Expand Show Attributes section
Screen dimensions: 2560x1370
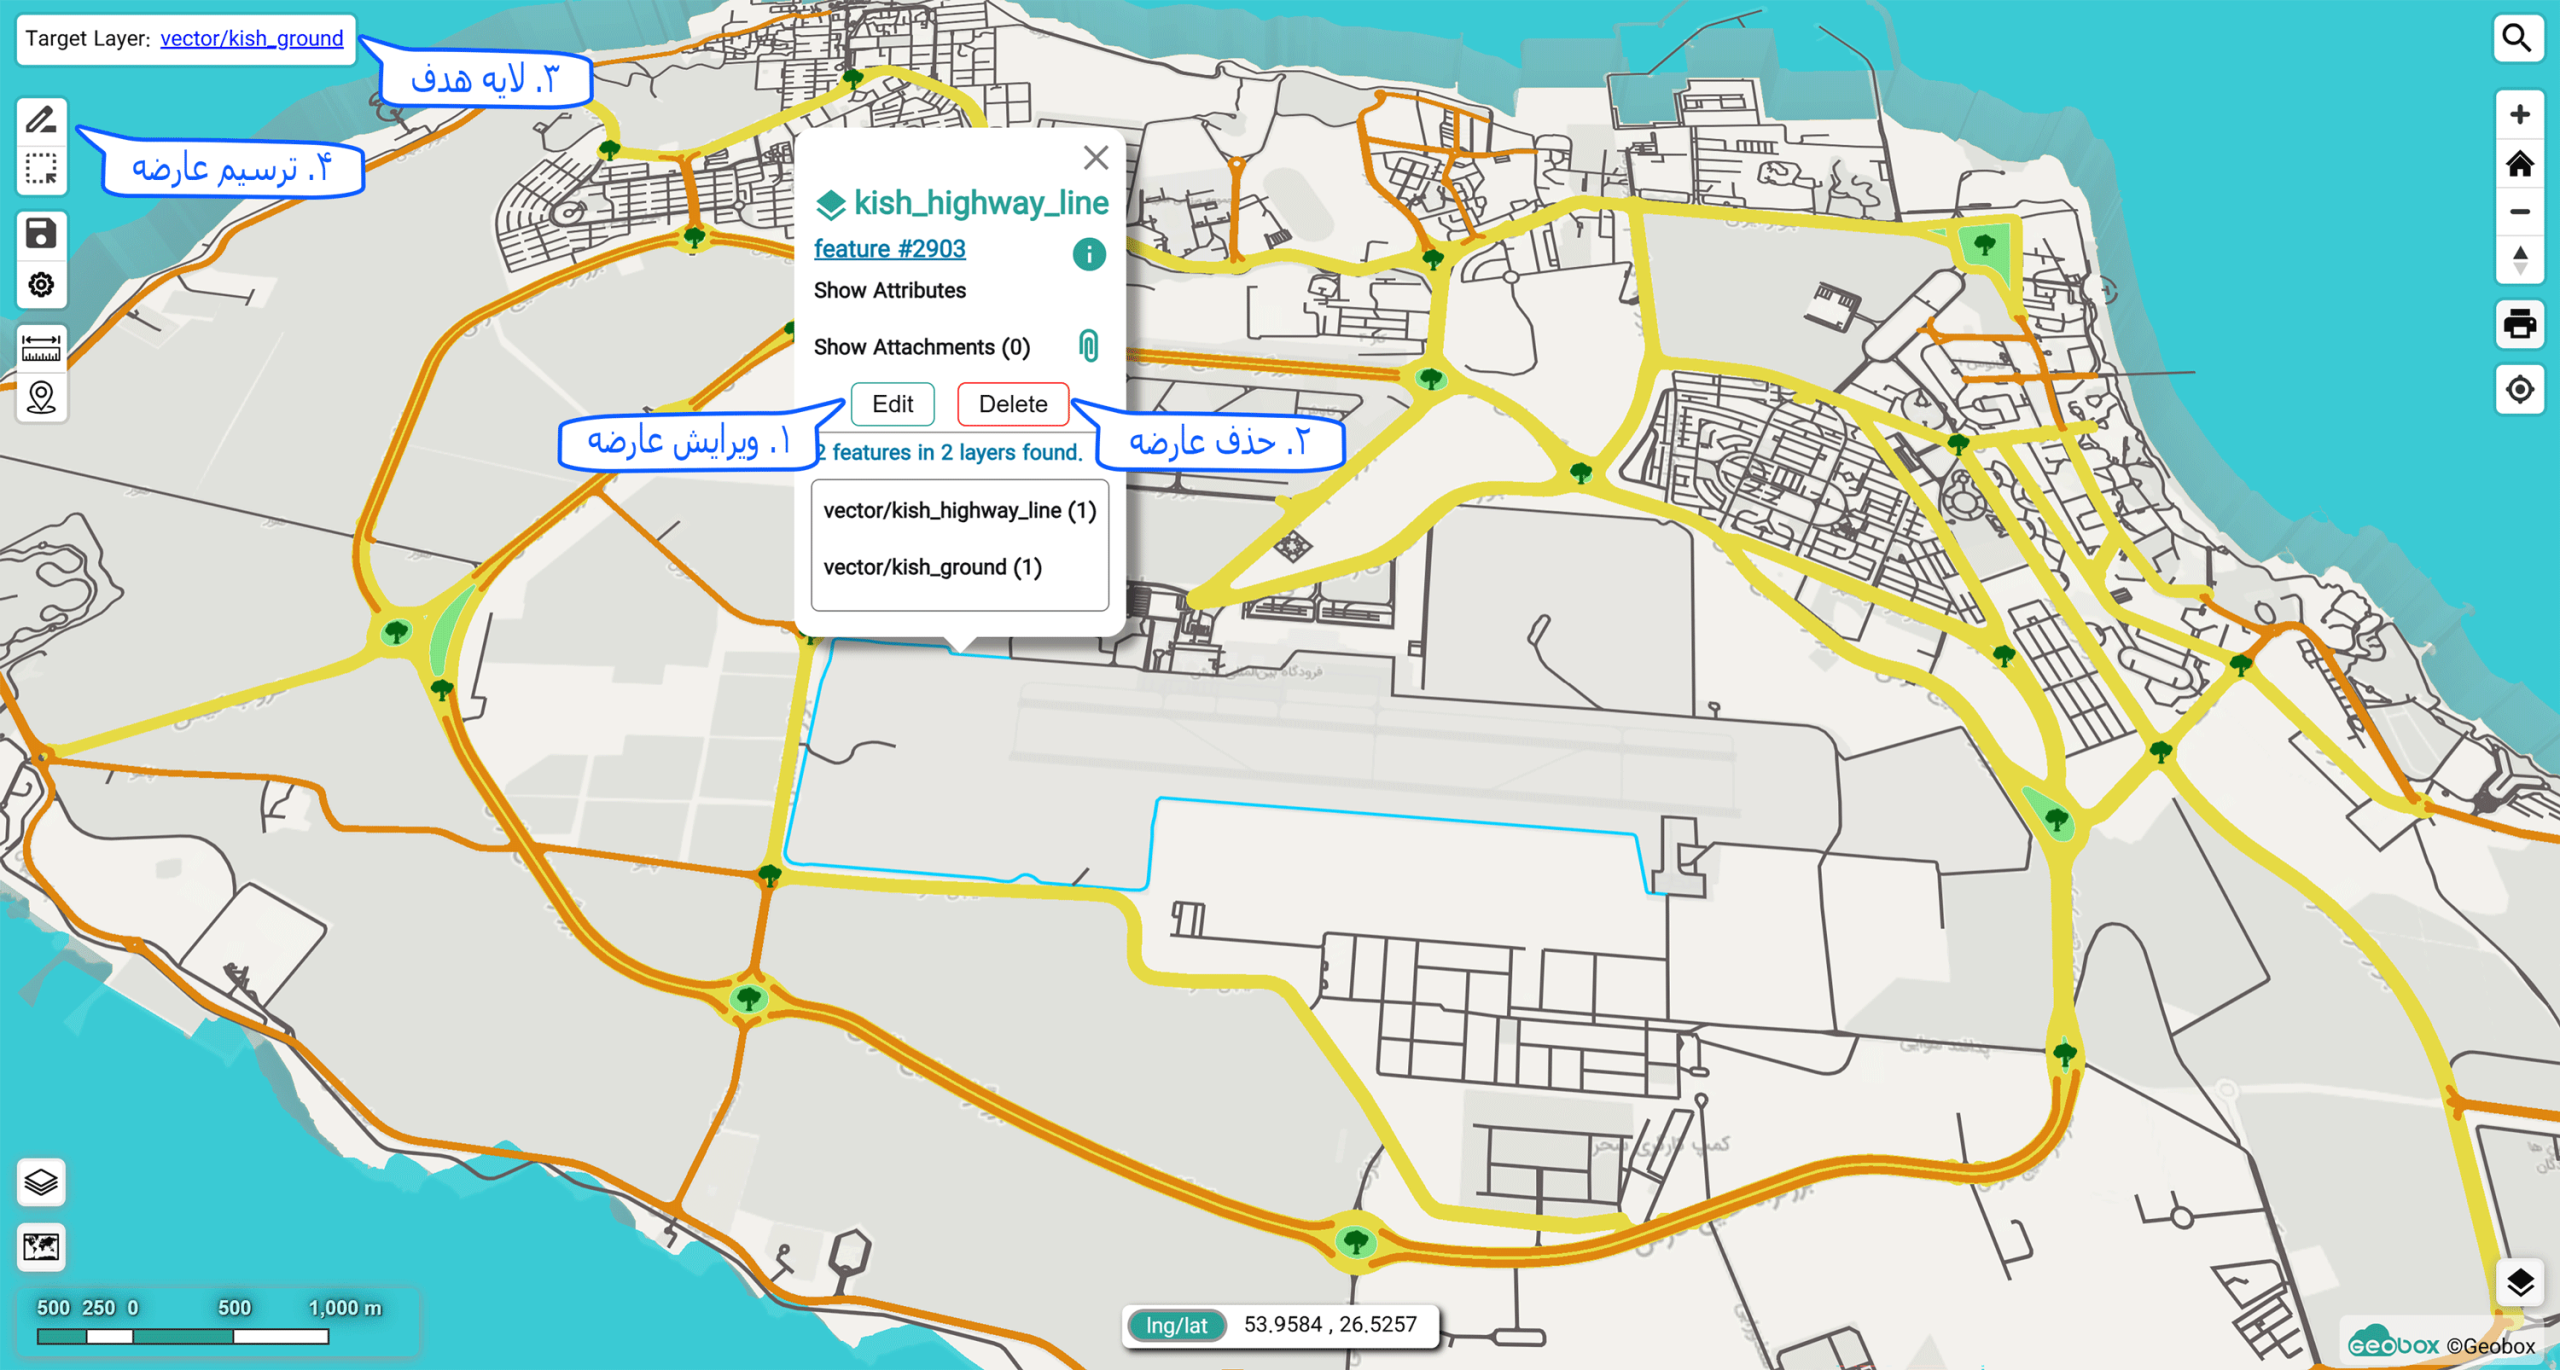point(889,291)
